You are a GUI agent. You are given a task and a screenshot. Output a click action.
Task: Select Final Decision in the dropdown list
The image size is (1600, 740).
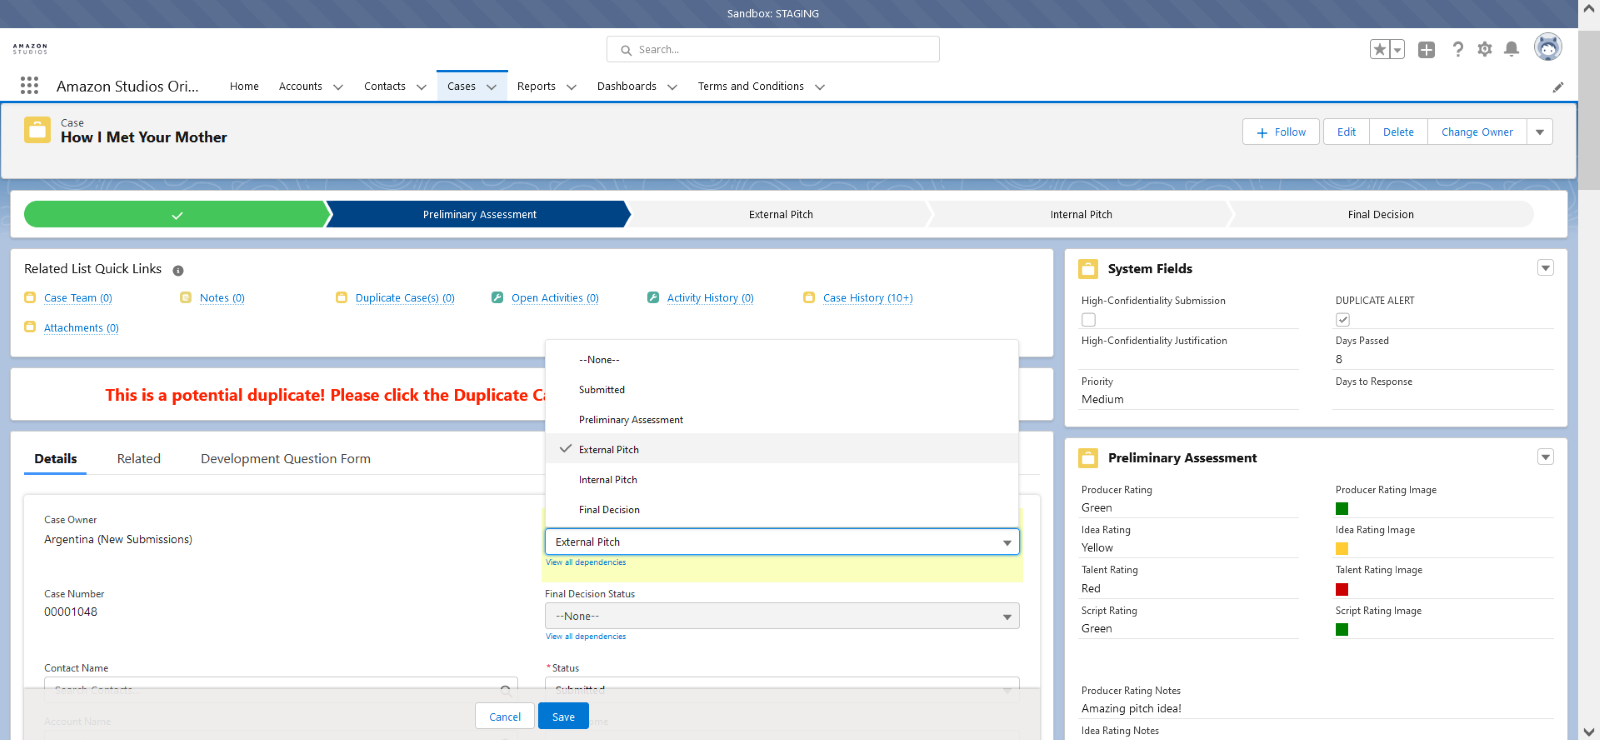782,510
